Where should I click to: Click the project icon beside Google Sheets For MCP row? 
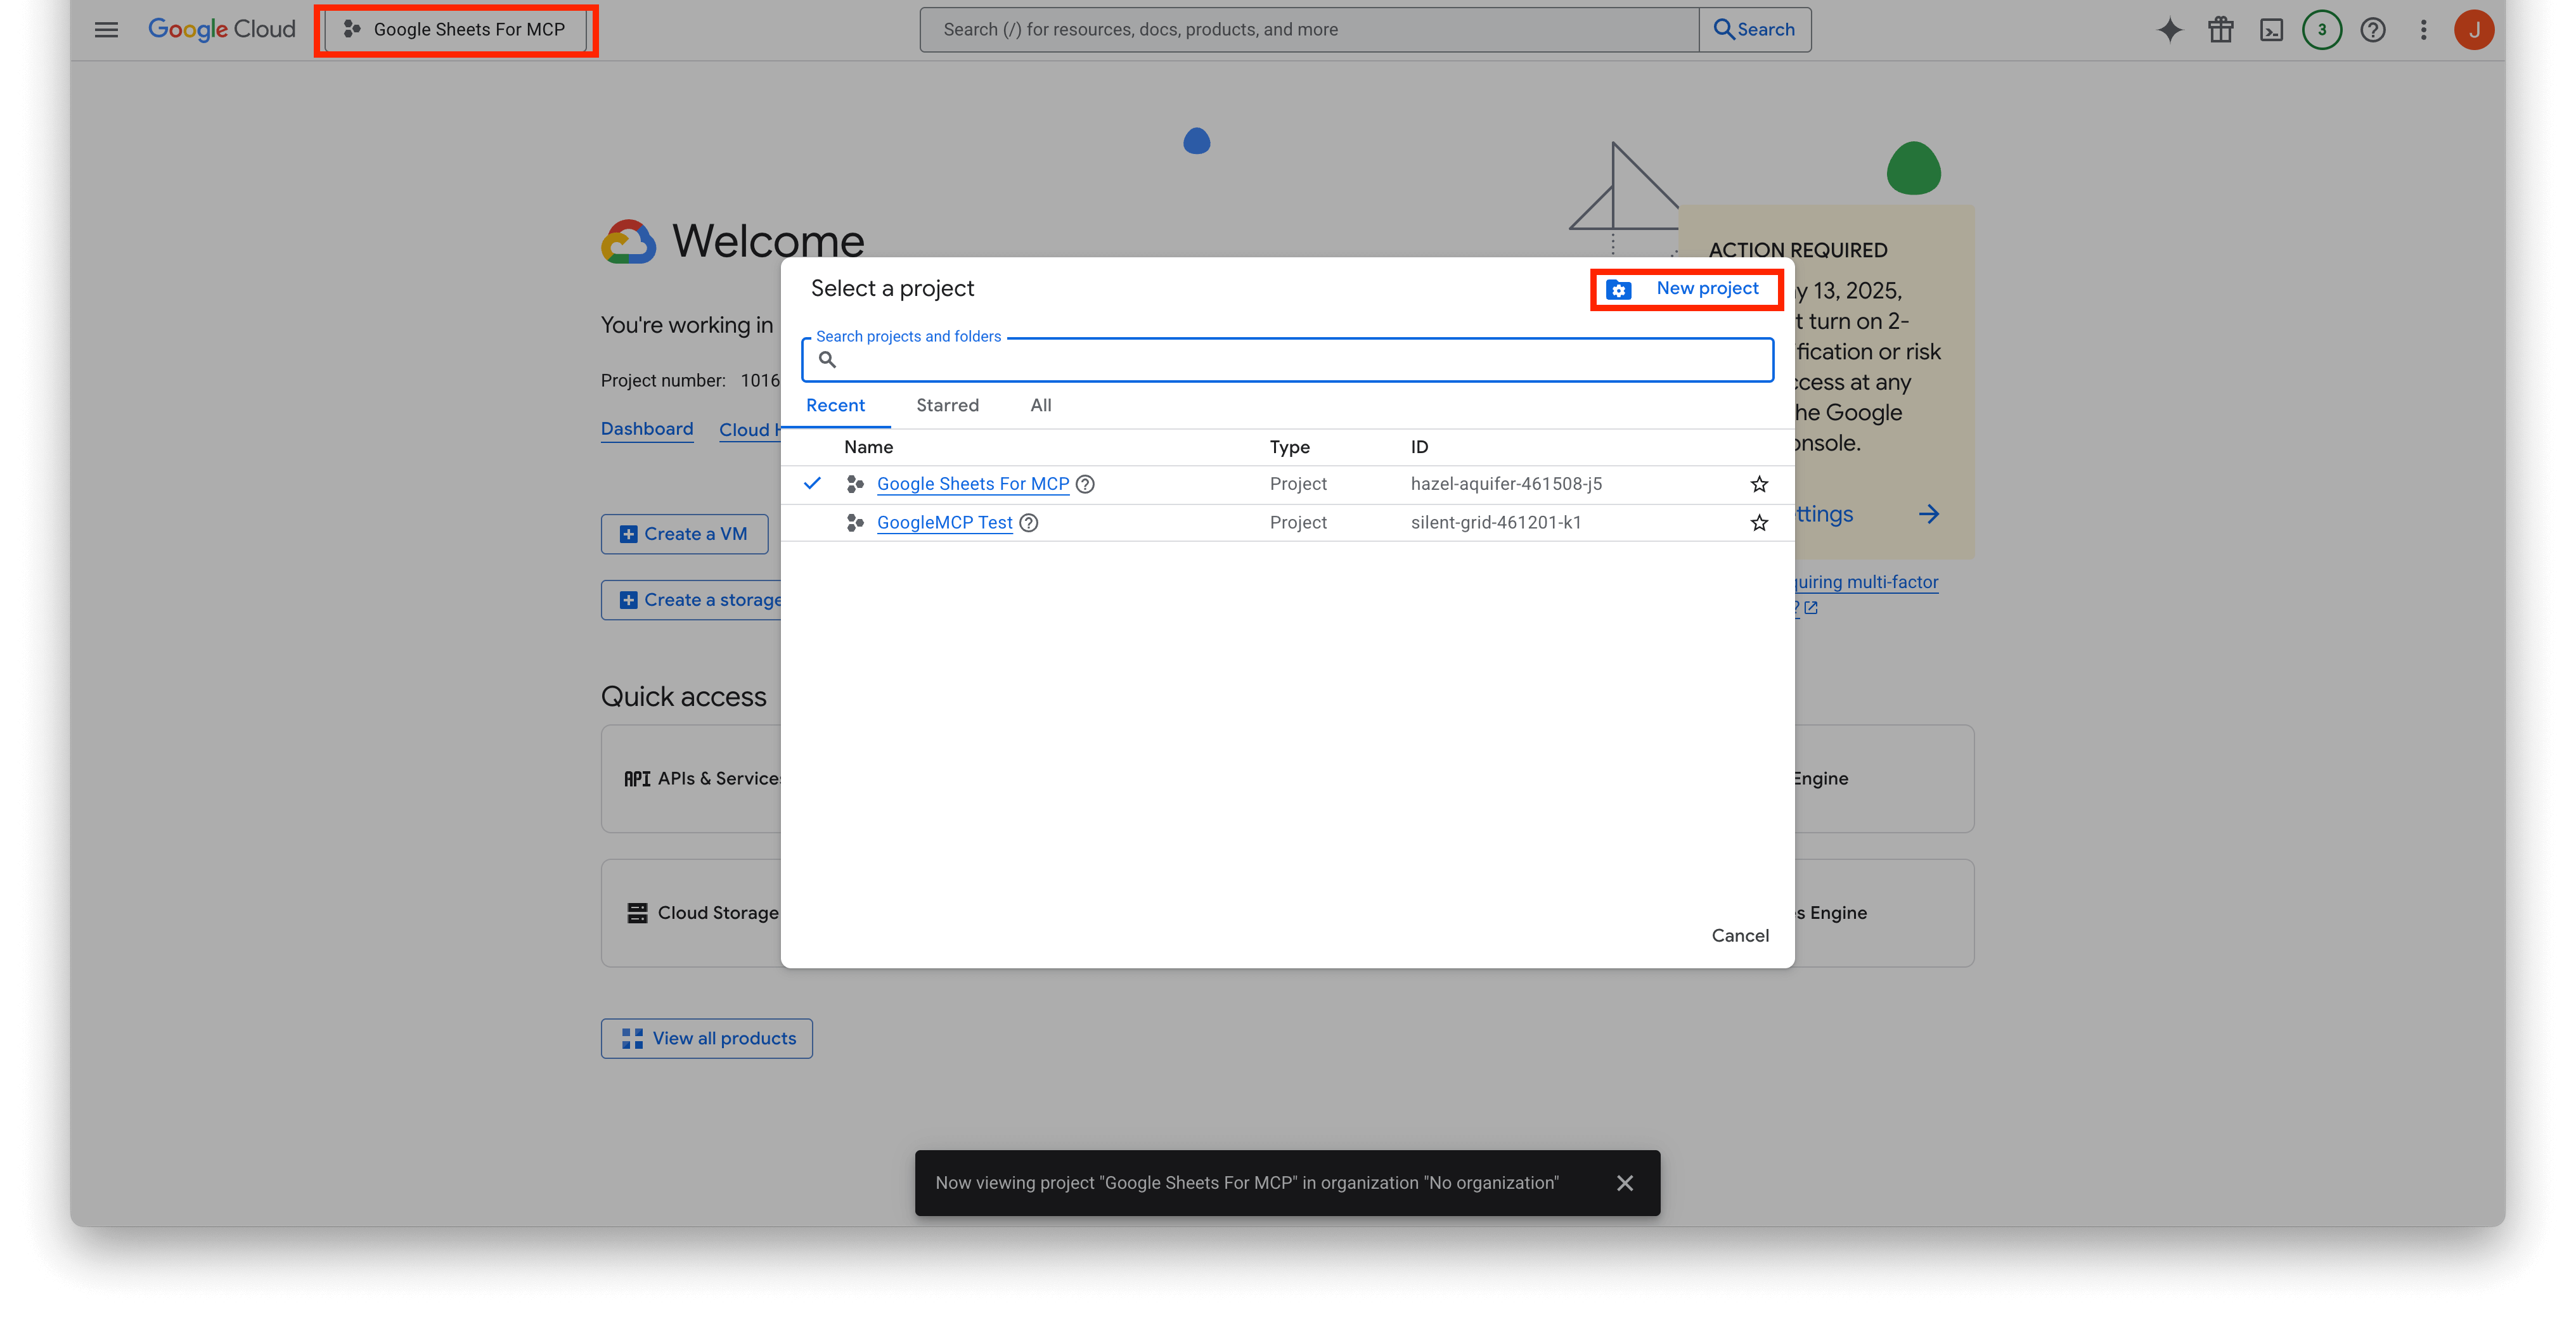pos(855,484)
